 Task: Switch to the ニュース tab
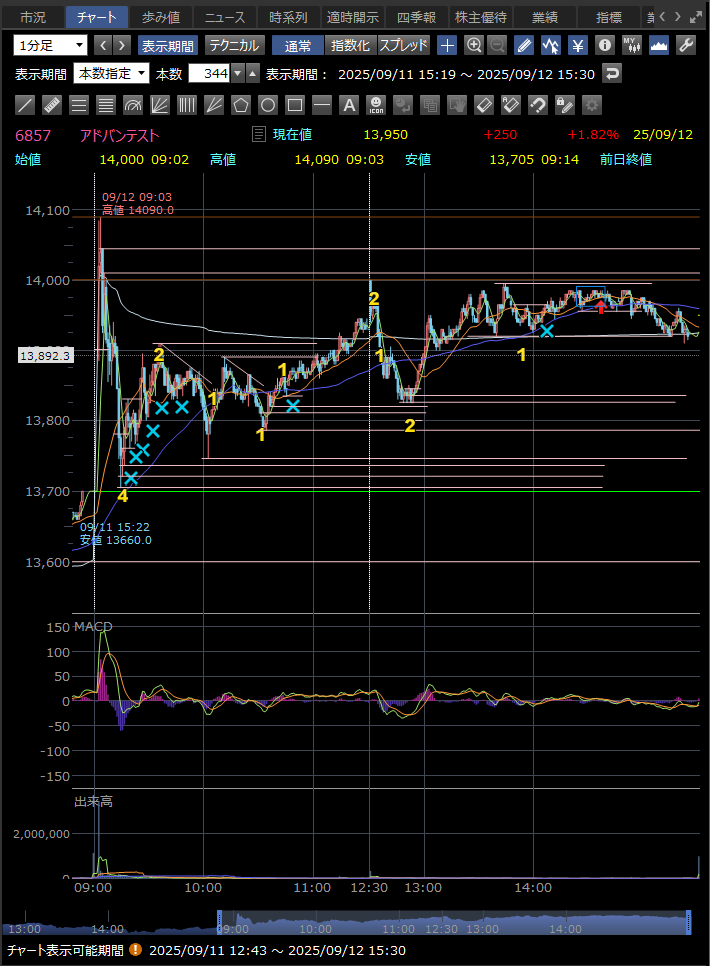[x=225, y=17]
